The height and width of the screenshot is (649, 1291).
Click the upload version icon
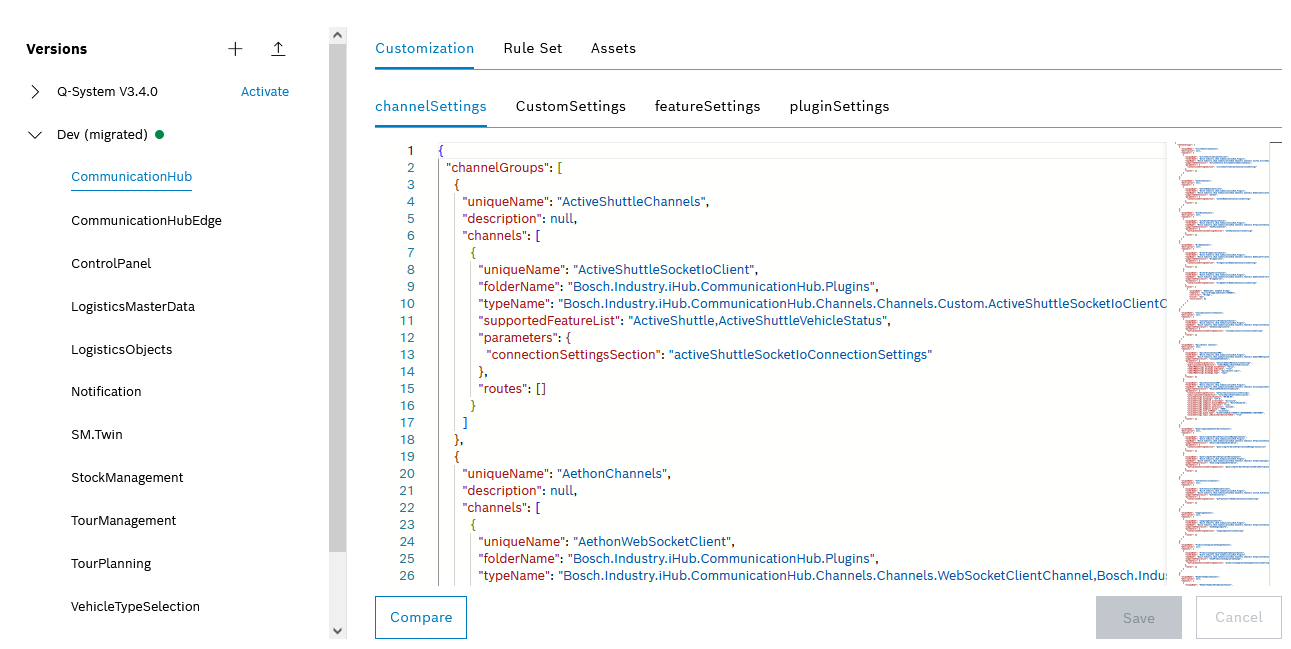[279, 49]
